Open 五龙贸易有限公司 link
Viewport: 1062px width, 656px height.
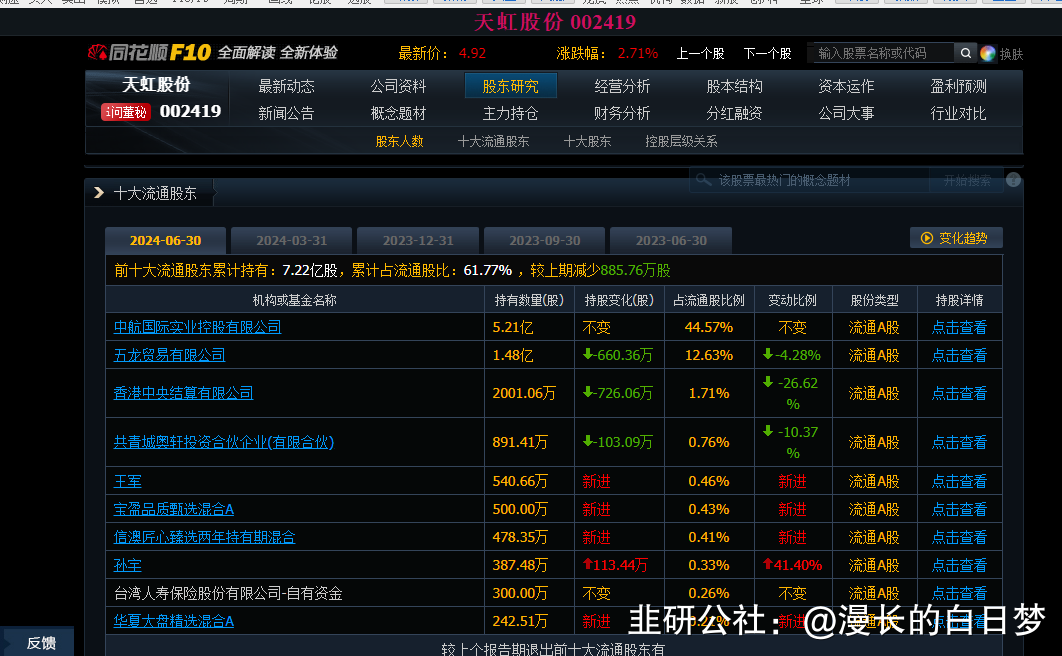tap(169, 355)
